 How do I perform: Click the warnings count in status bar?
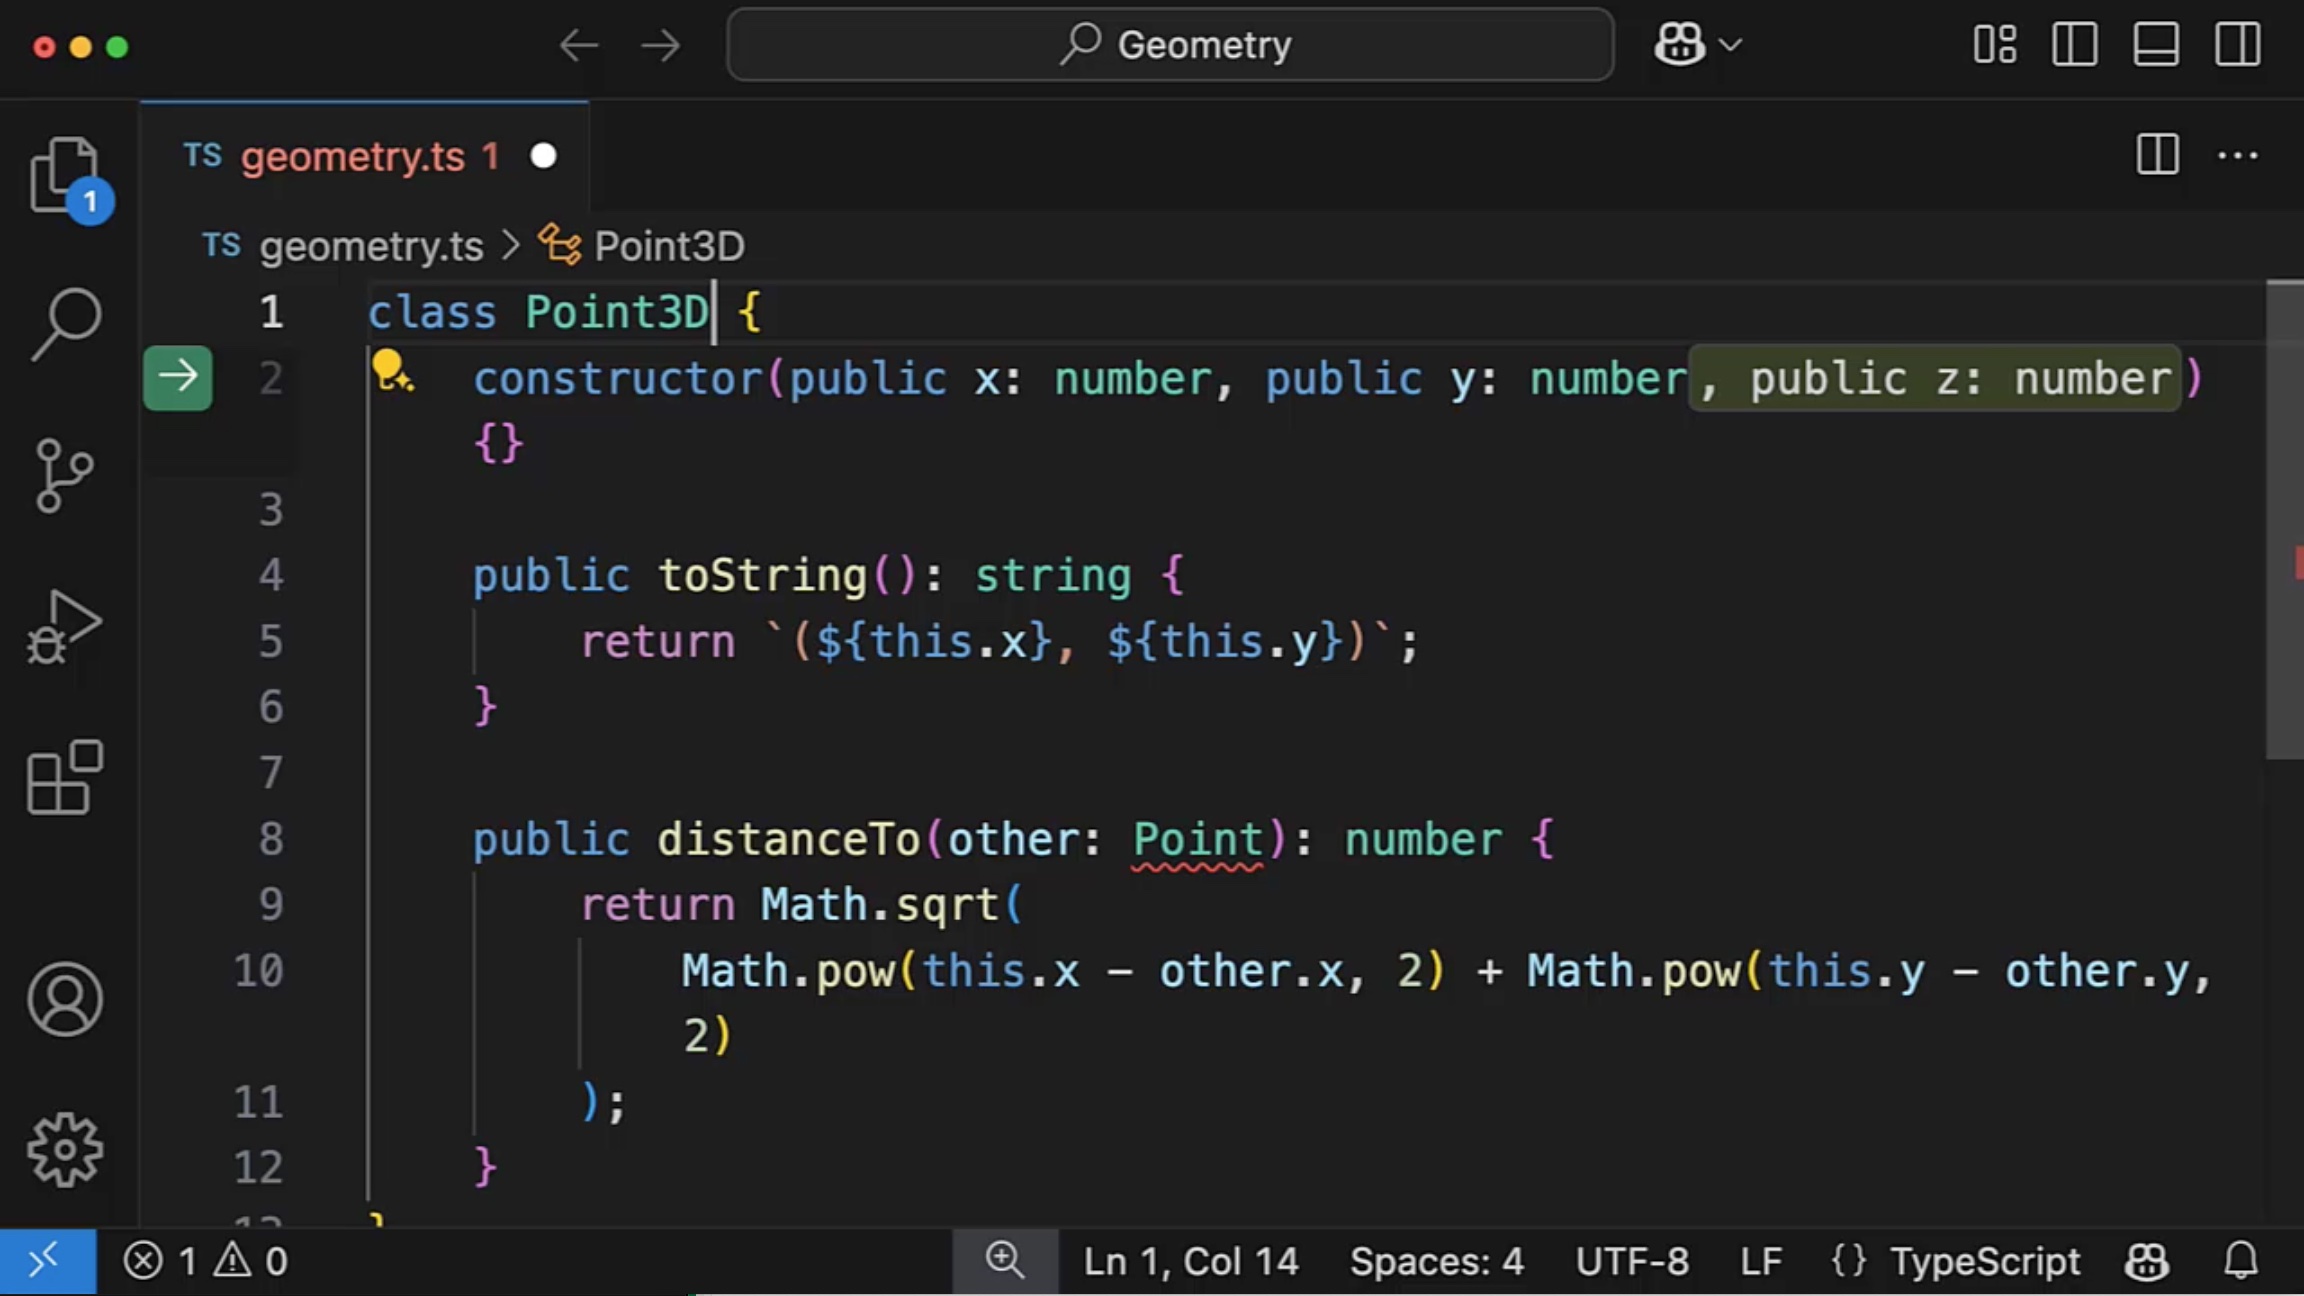pos(251,1261)
